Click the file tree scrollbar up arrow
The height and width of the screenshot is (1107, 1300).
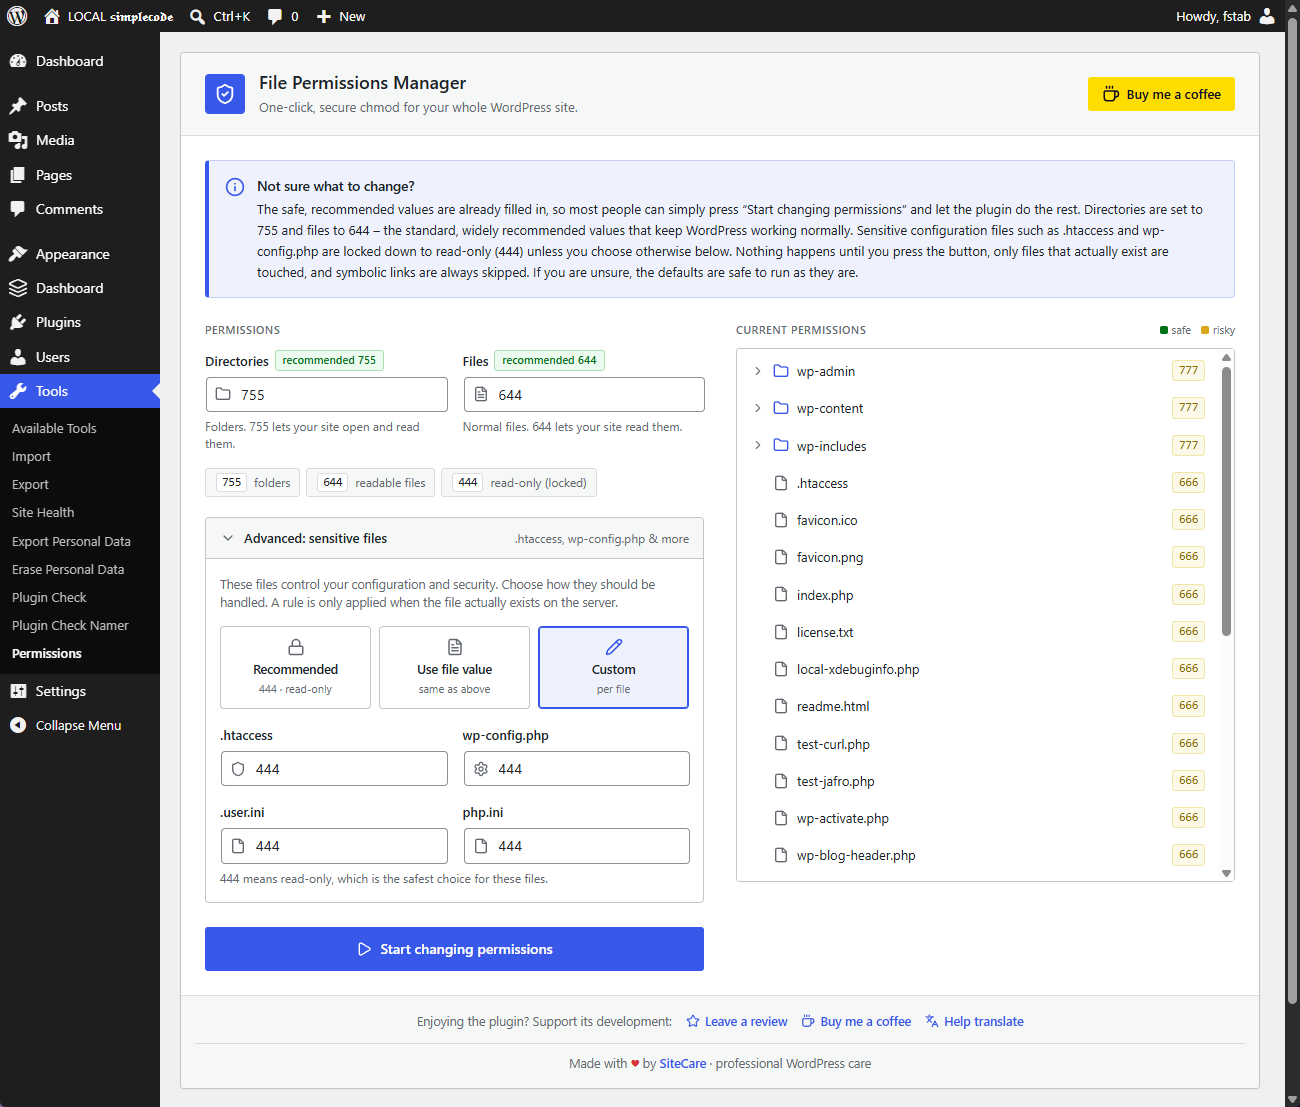pyautogui.click(x=1226, y=357)
